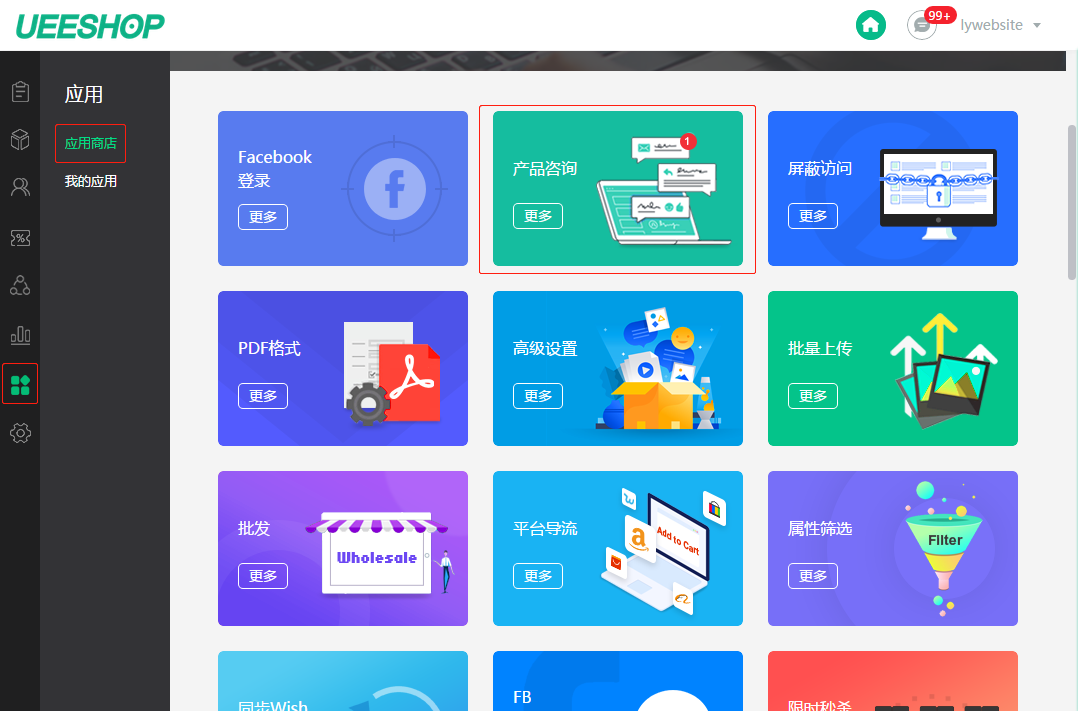Click 更多 on the 属性筛选 card
Viewport: 1078px width, 711px height.
pyautogui.click(x=813, y=576)
